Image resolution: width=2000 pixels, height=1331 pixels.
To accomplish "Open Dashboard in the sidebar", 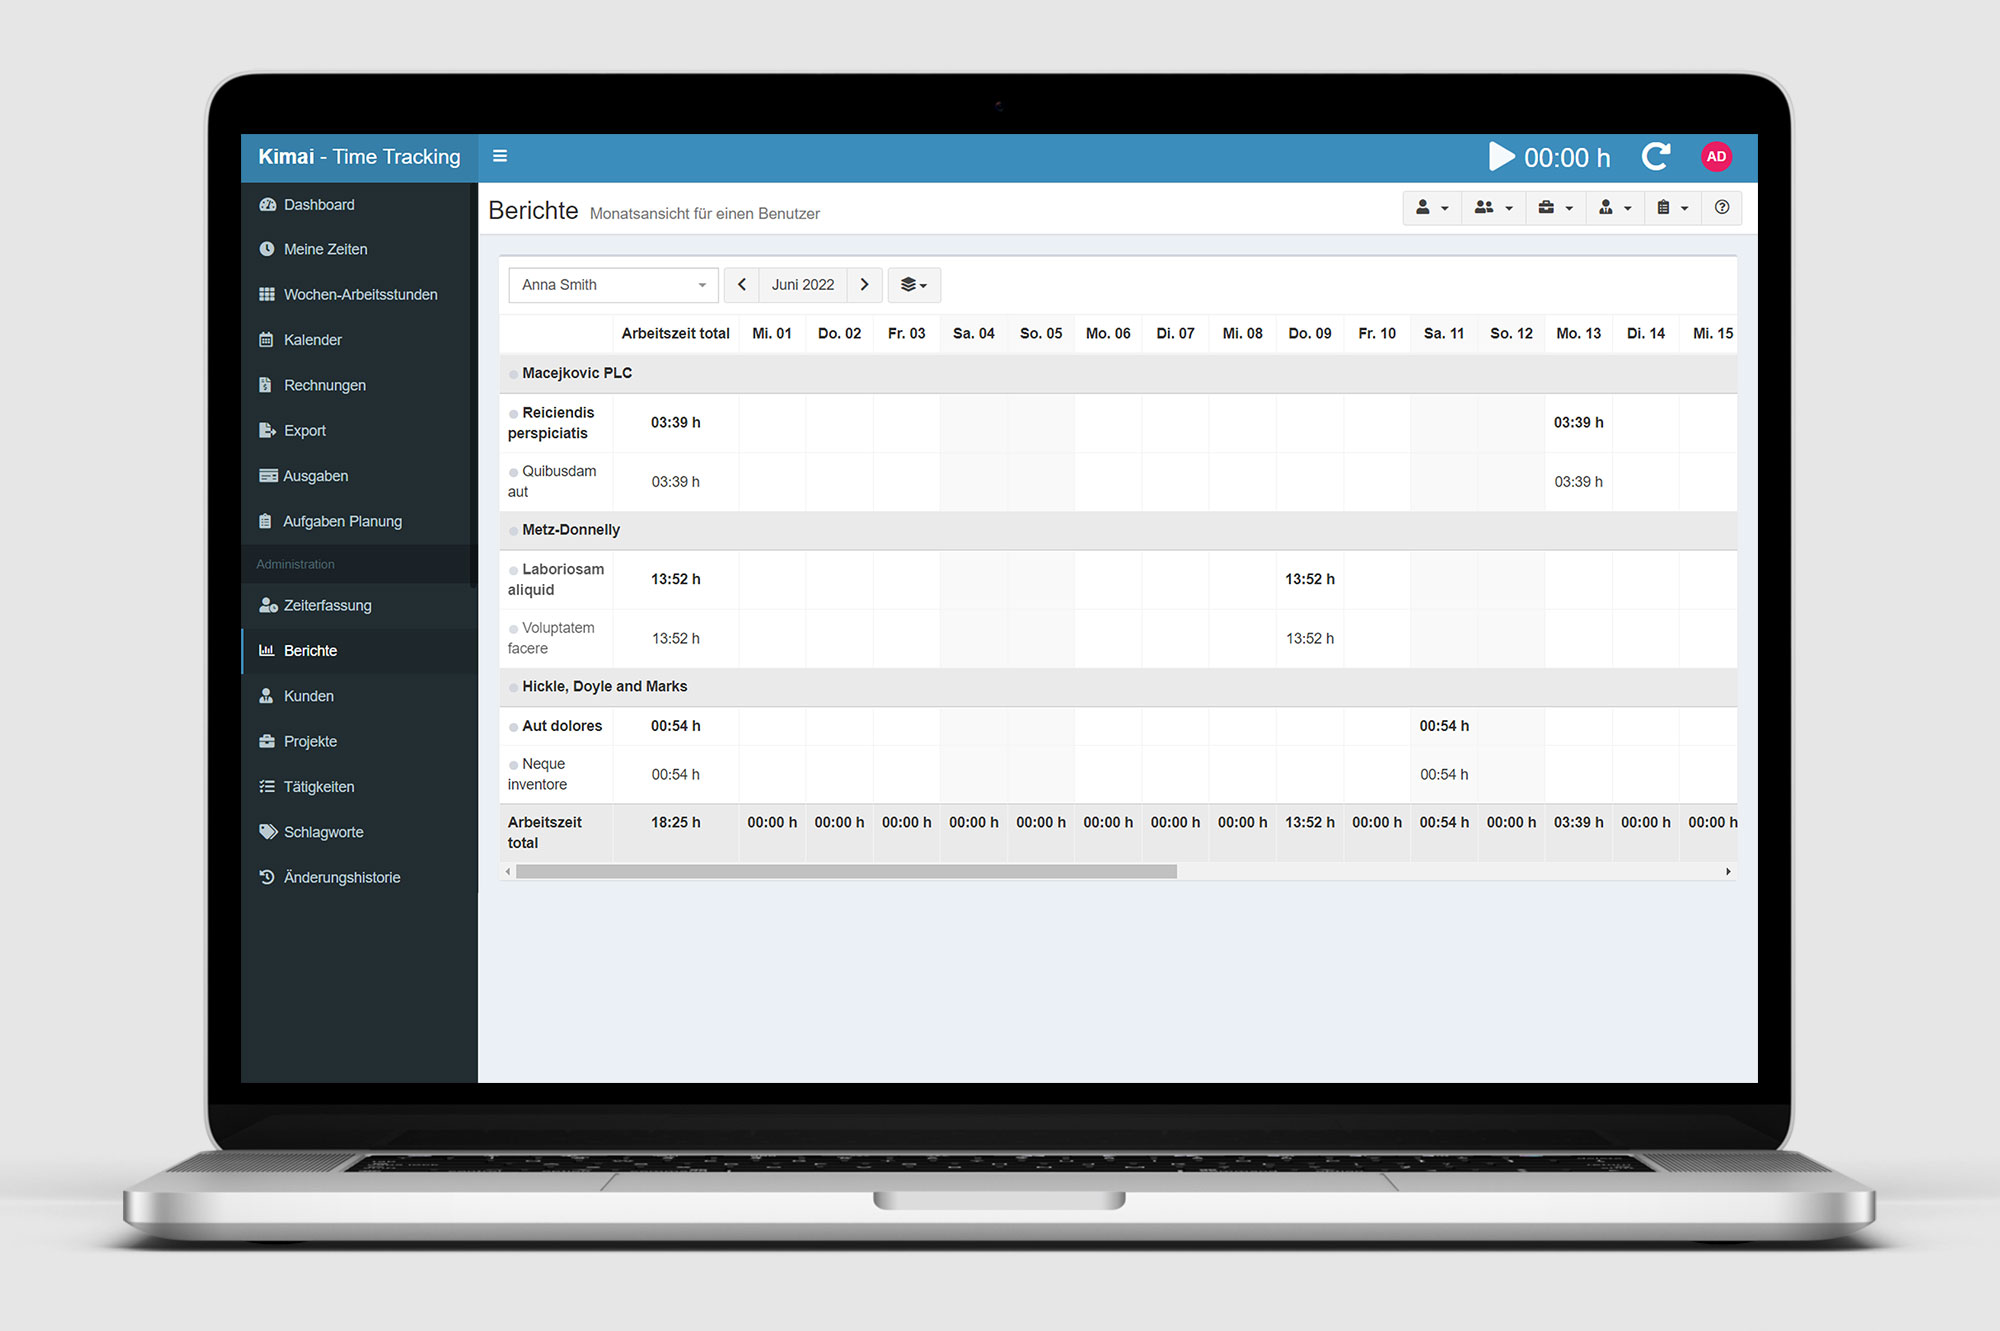I will pyautogui.click(x=358, y=204).
